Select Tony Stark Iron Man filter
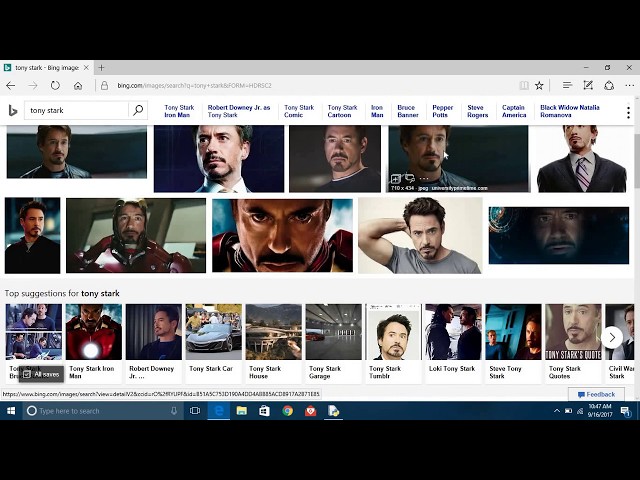This screenshot has width=640, height=480. point(179,111)
